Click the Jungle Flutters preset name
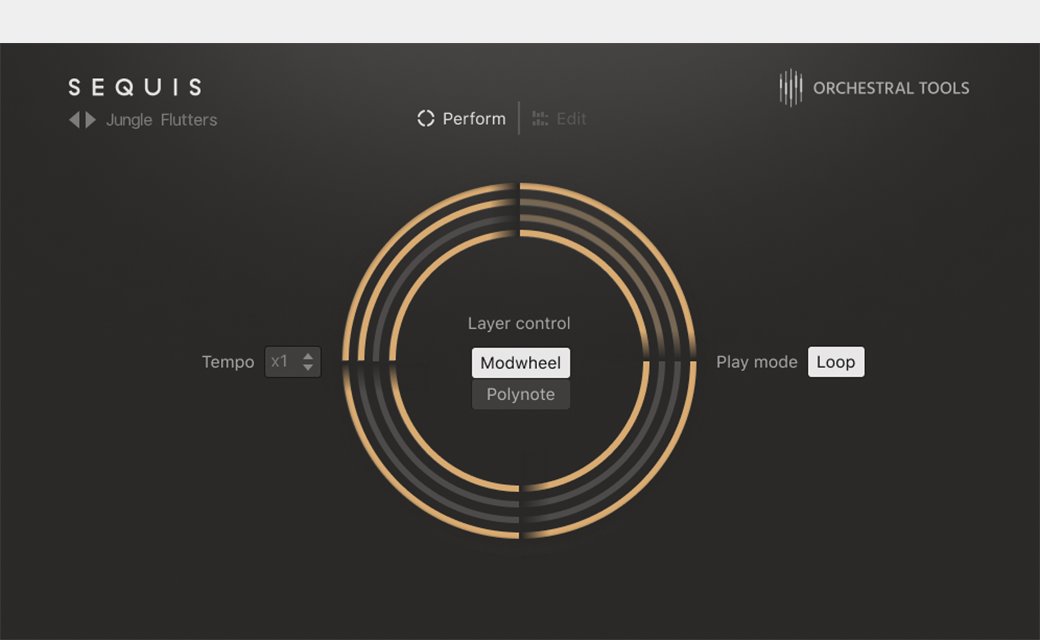Viewport: 1040px width, 640px height. point(162,120)
